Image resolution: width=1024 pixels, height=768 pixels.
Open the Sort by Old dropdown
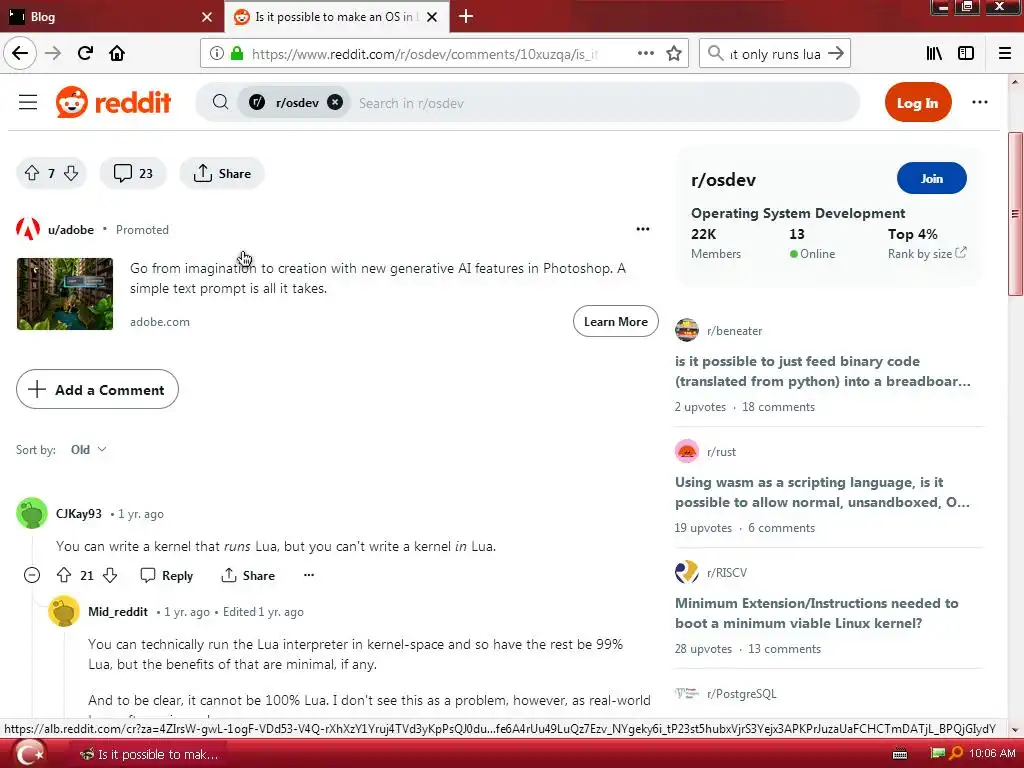[x=89, y=450]
